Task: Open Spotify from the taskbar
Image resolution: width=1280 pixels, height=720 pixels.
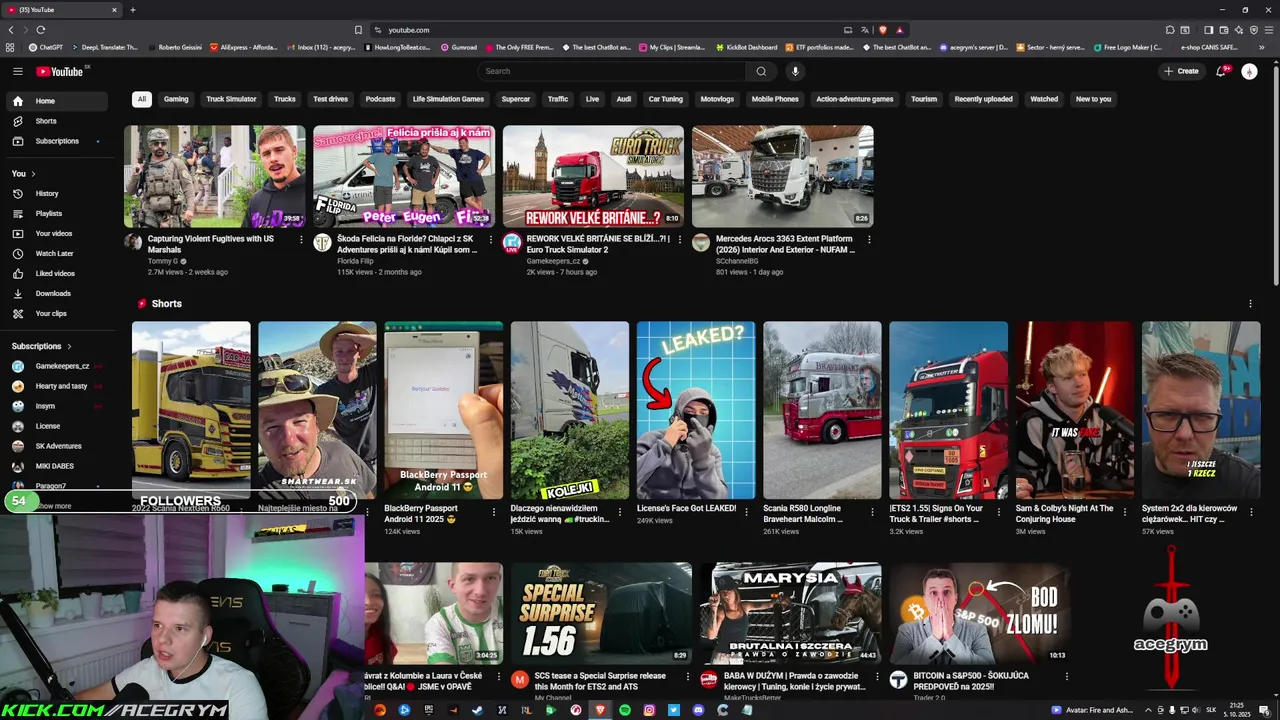Action: (625, 710)
